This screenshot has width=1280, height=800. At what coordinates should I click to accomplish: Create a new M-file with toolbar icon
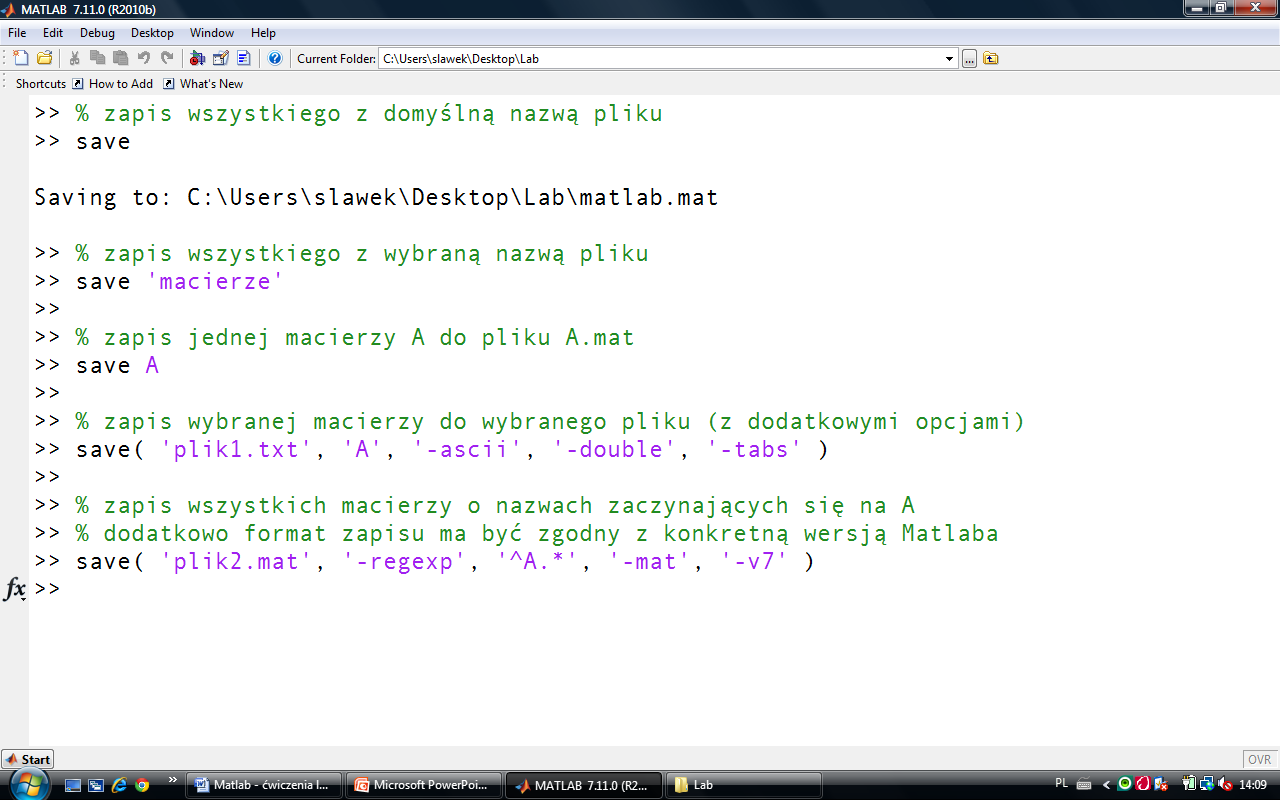point(21,58)
